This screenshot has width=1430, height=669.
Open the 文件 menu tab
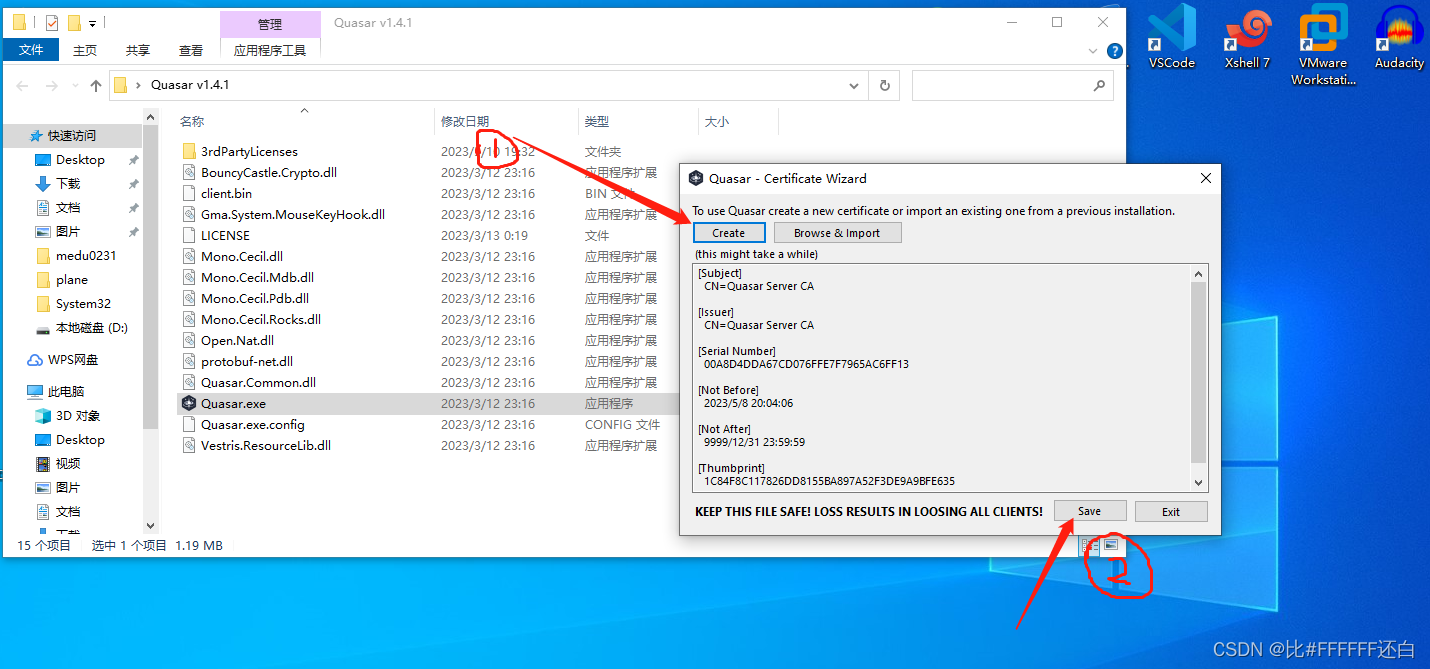31,50
